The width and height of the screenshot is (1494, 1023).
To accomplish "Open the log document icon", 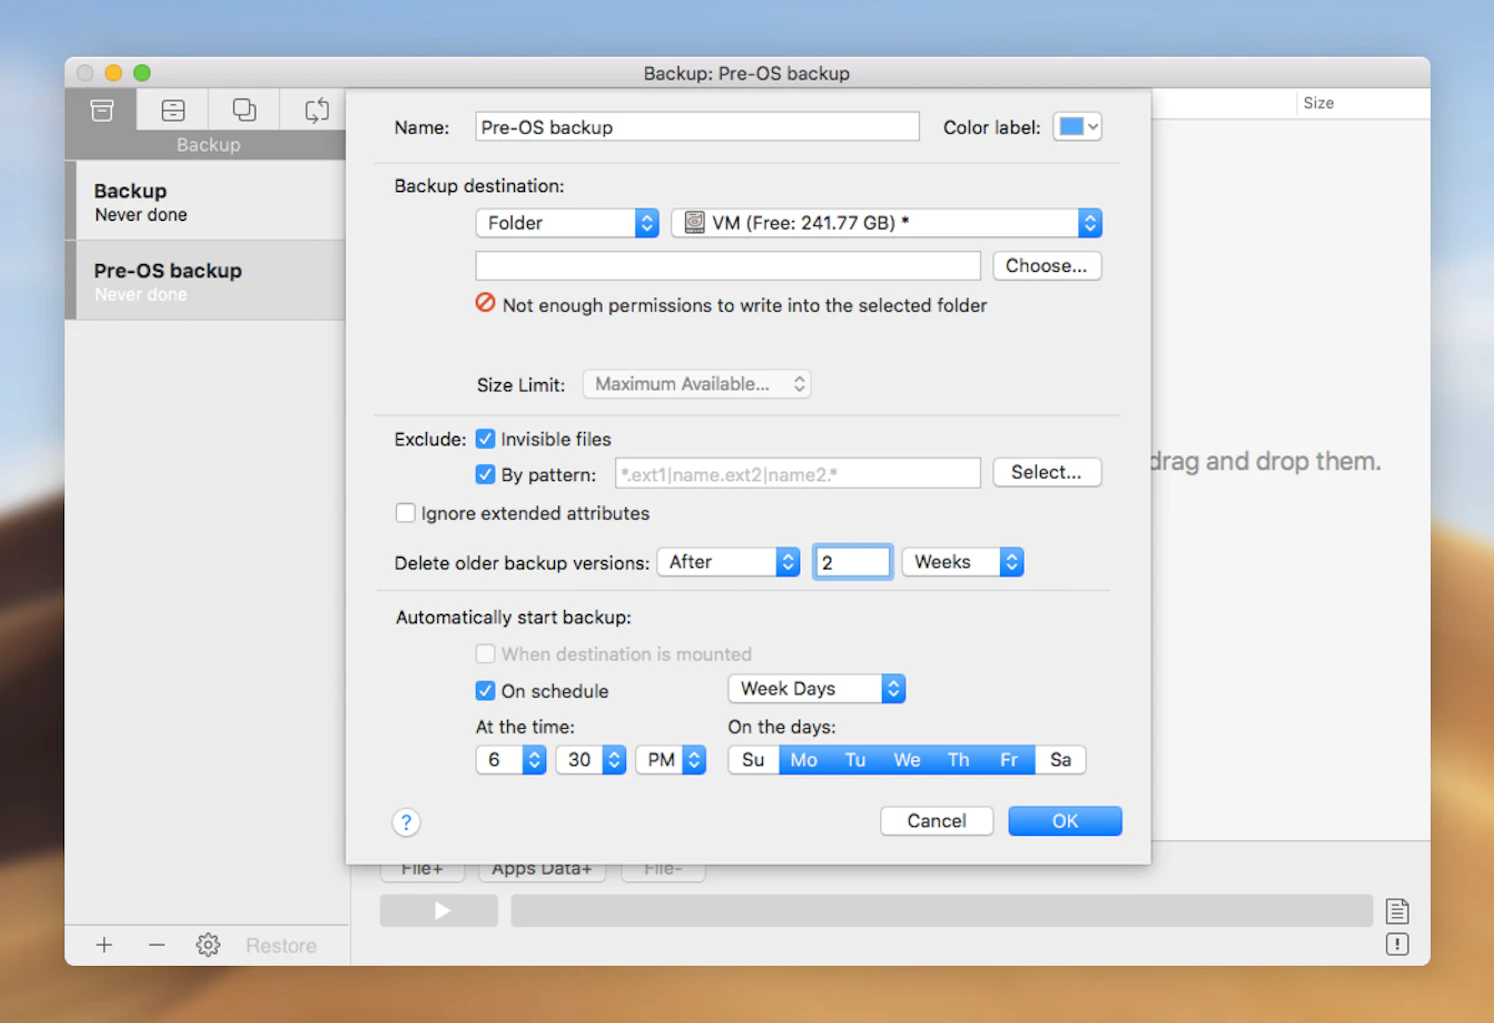I will coord(1397,911).
